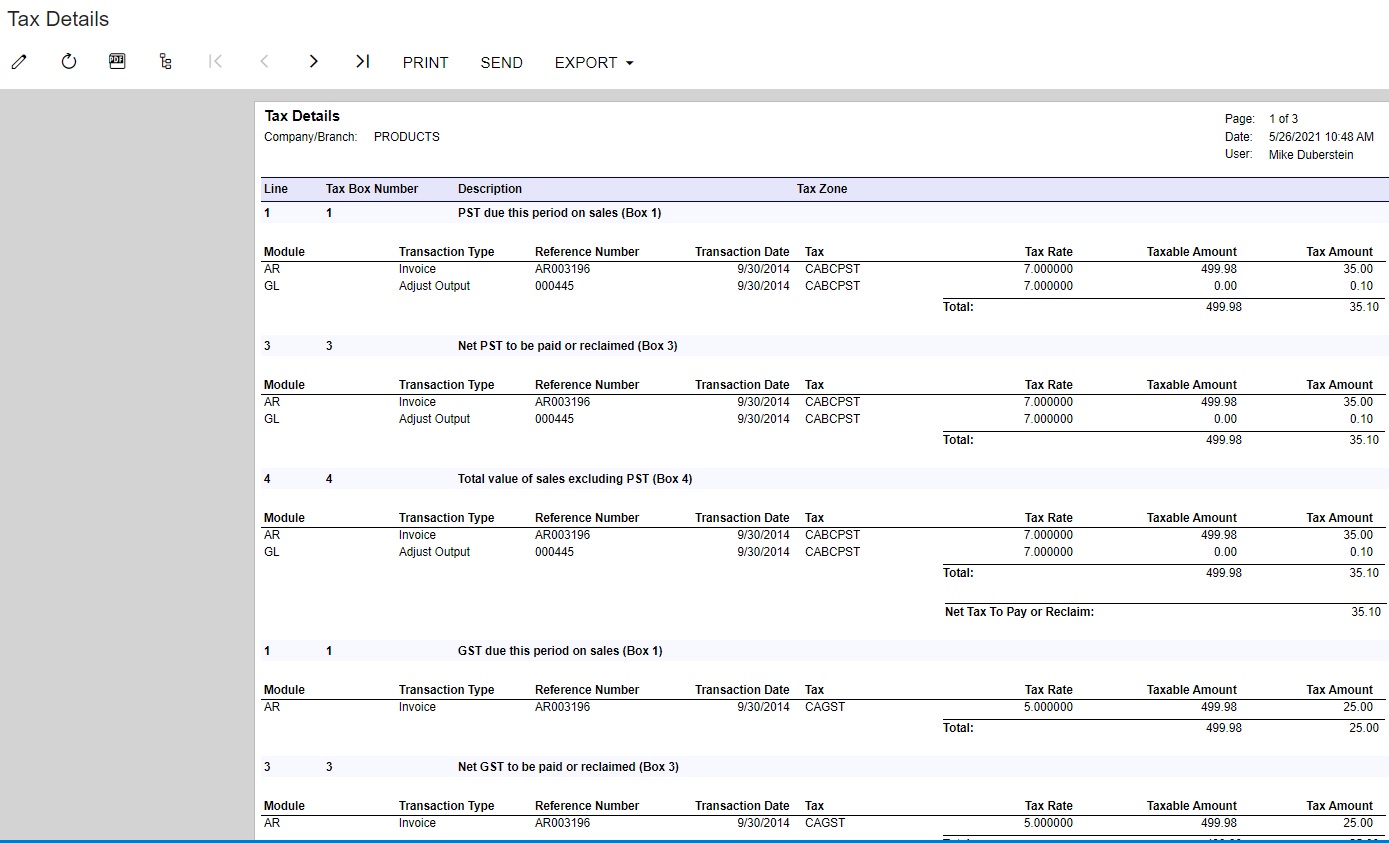1389x843 pixels.
Task: Click the SEND button
Action: (x=501, y=62)
